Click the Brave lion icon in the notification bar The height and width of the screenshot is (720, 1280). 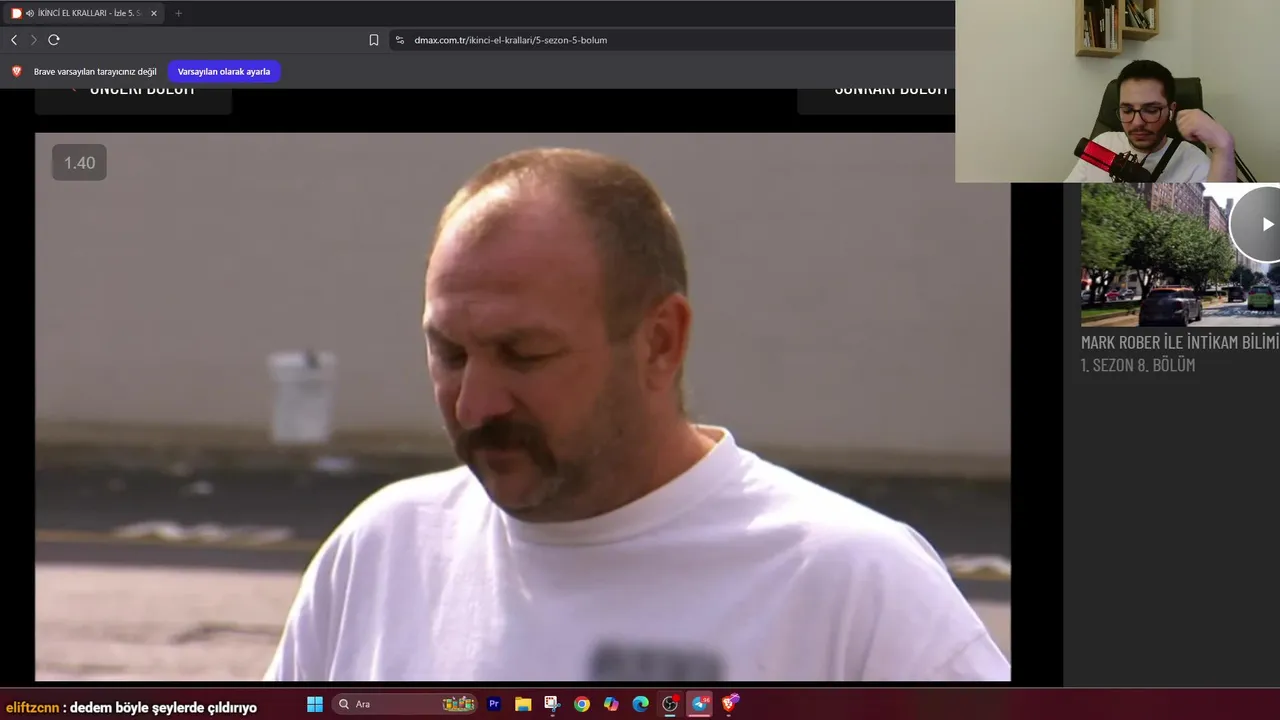point(16,71)
